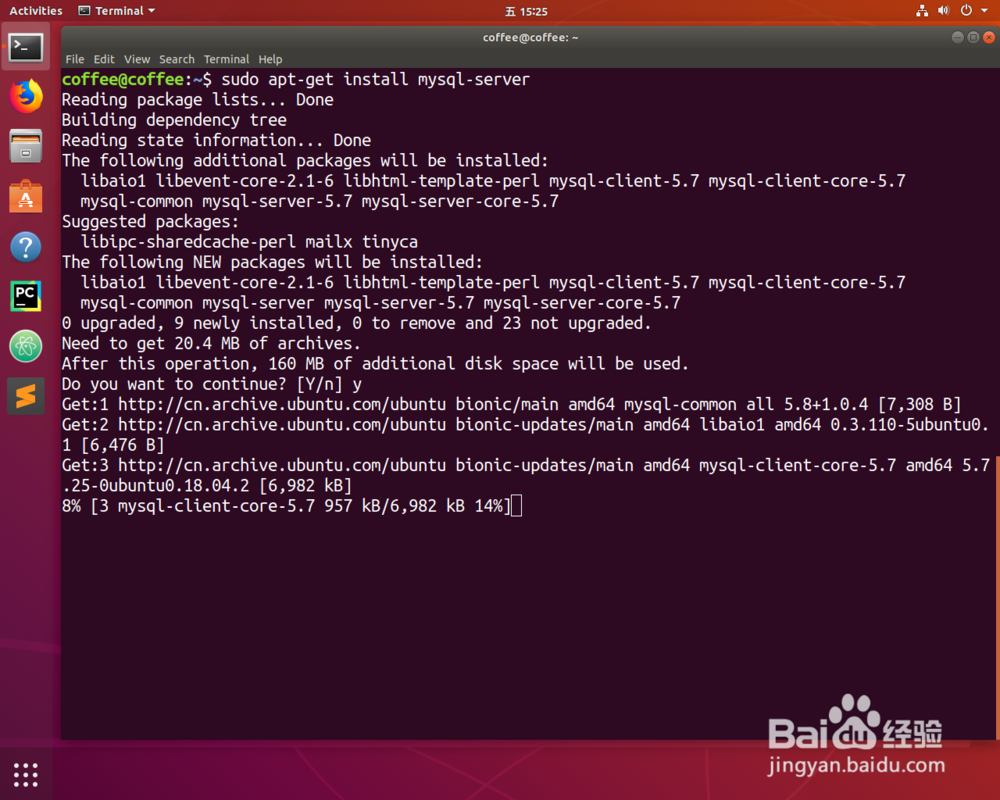Open the Files file manager from the dock
This screenshot has width=1000, height=800.
[x=25, y=146]
